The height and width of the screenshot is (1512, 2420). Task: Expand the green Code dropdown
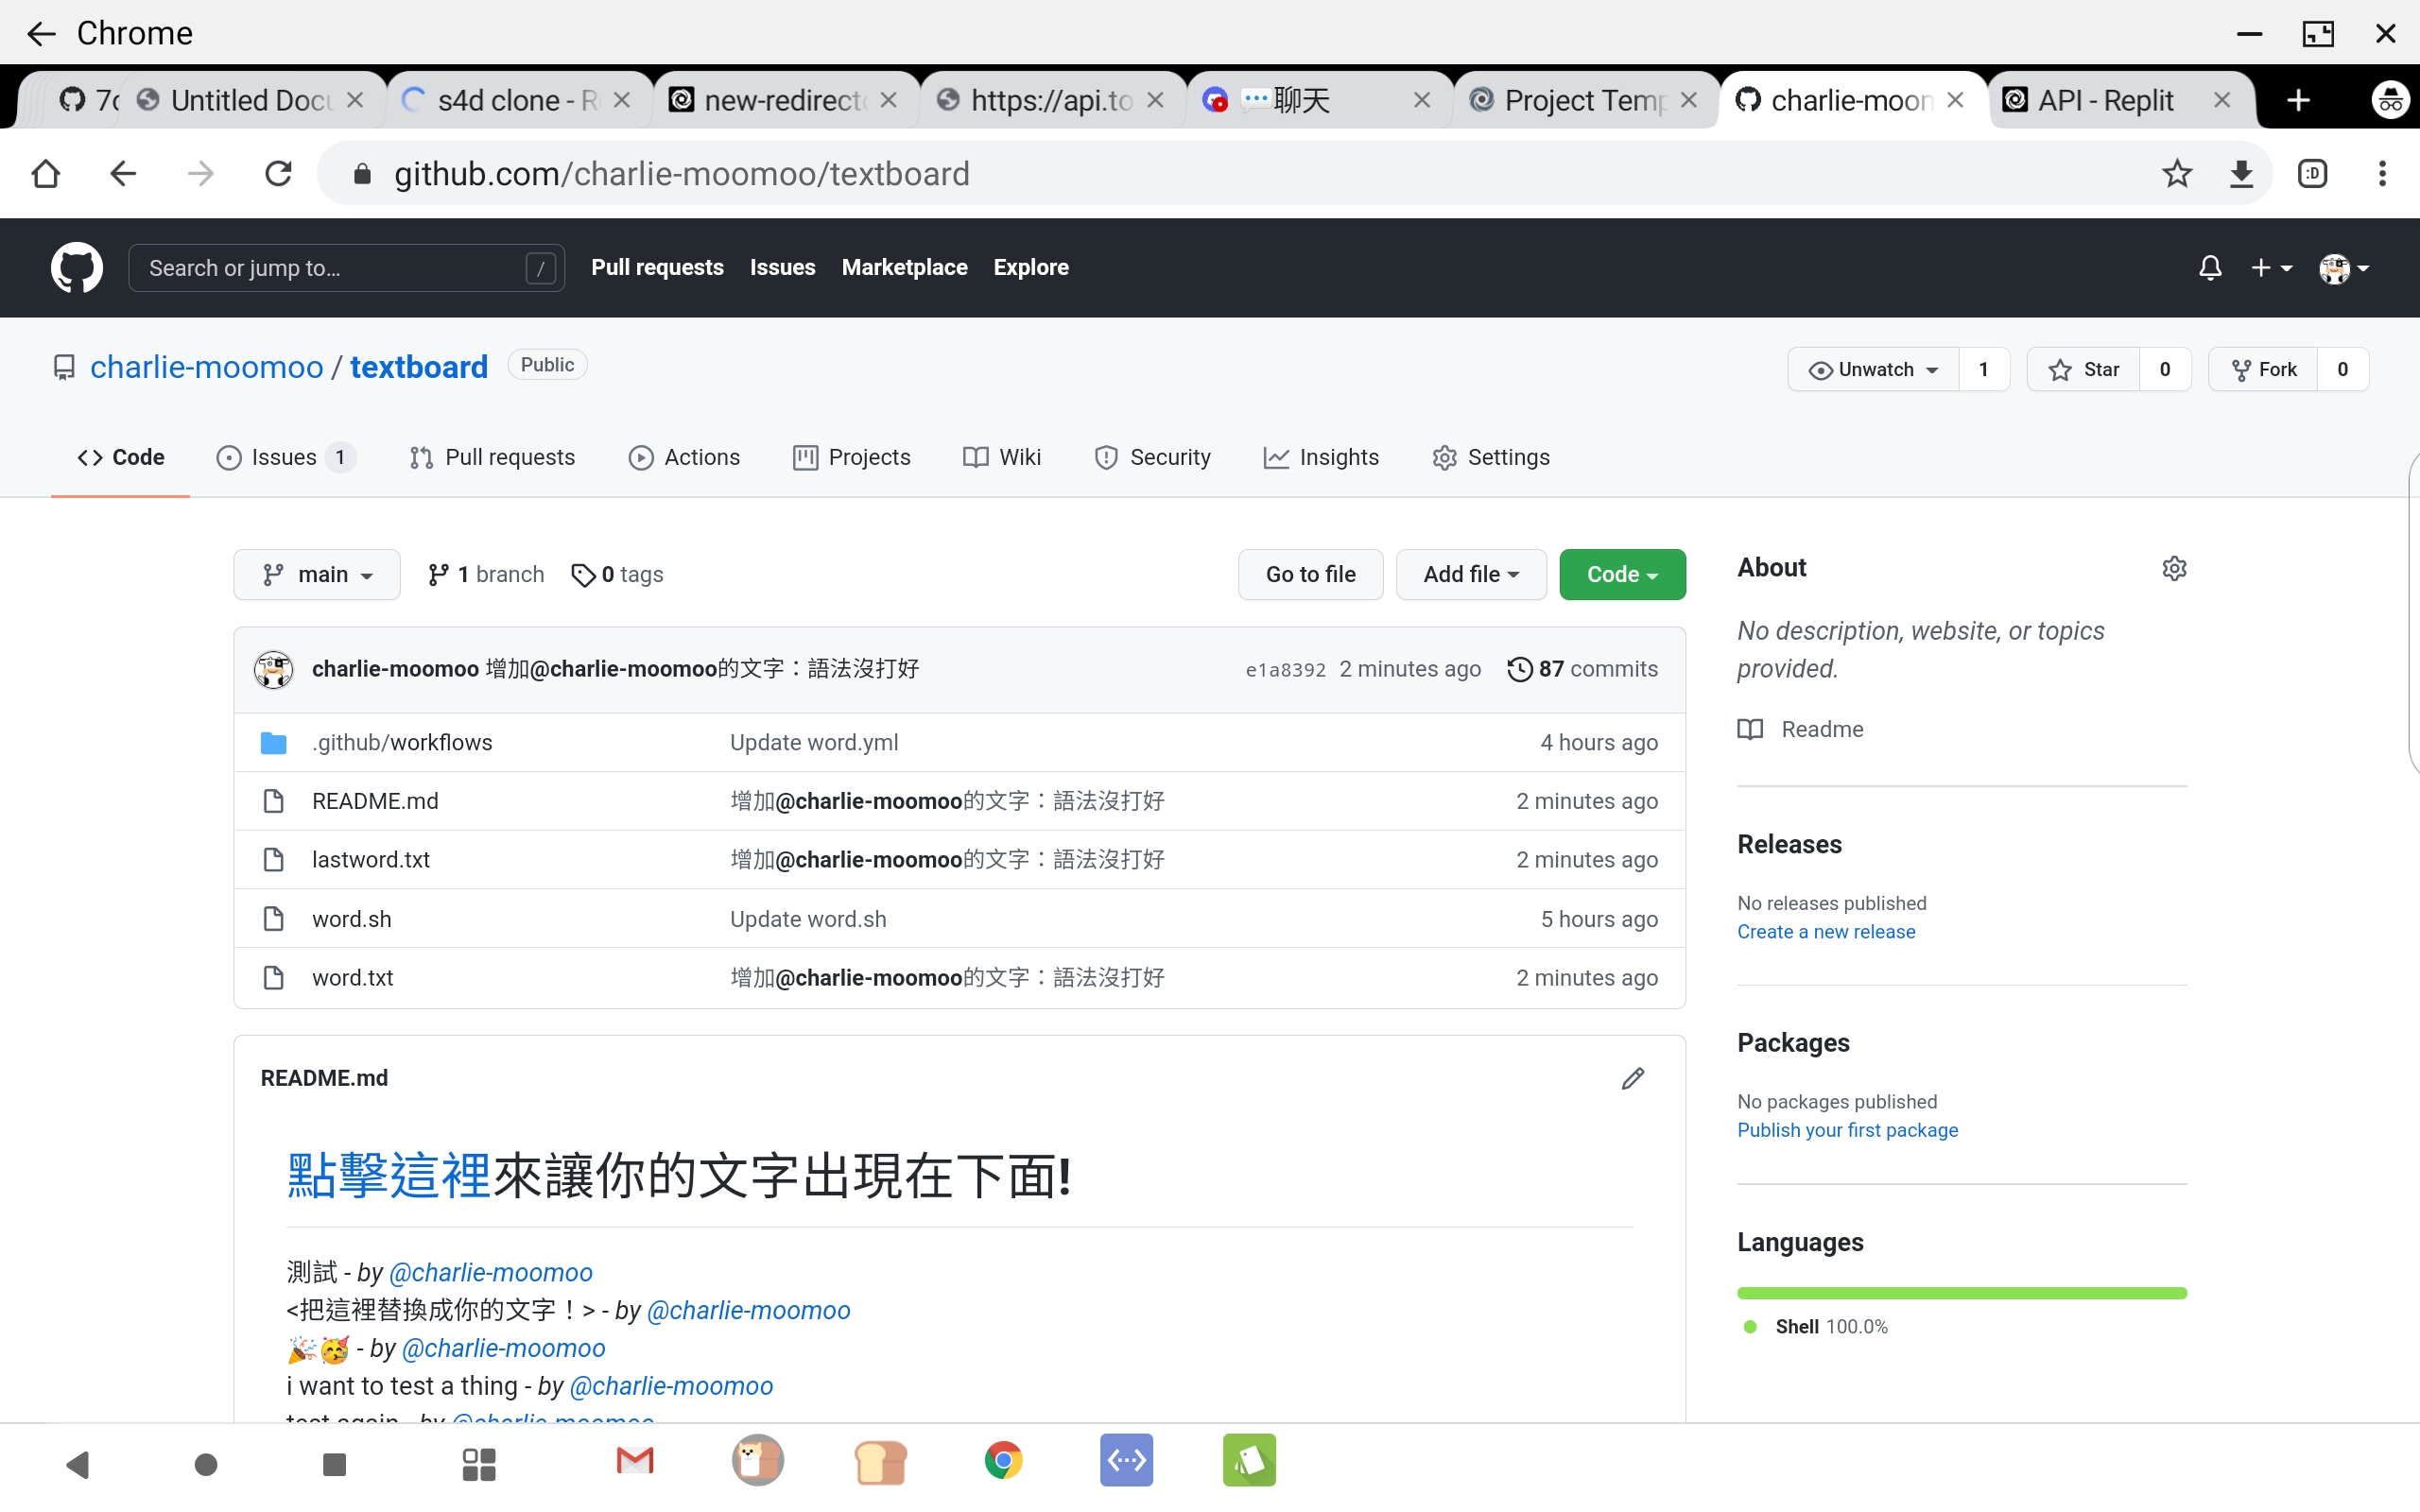pyautogui.click(x=1621, y=574)
